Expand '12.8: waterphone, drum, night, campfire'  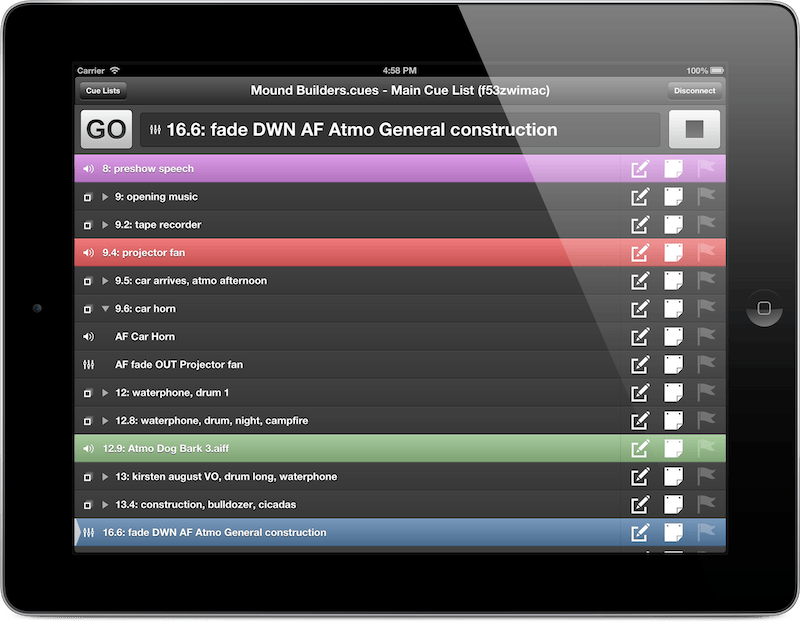click(107, 420)
